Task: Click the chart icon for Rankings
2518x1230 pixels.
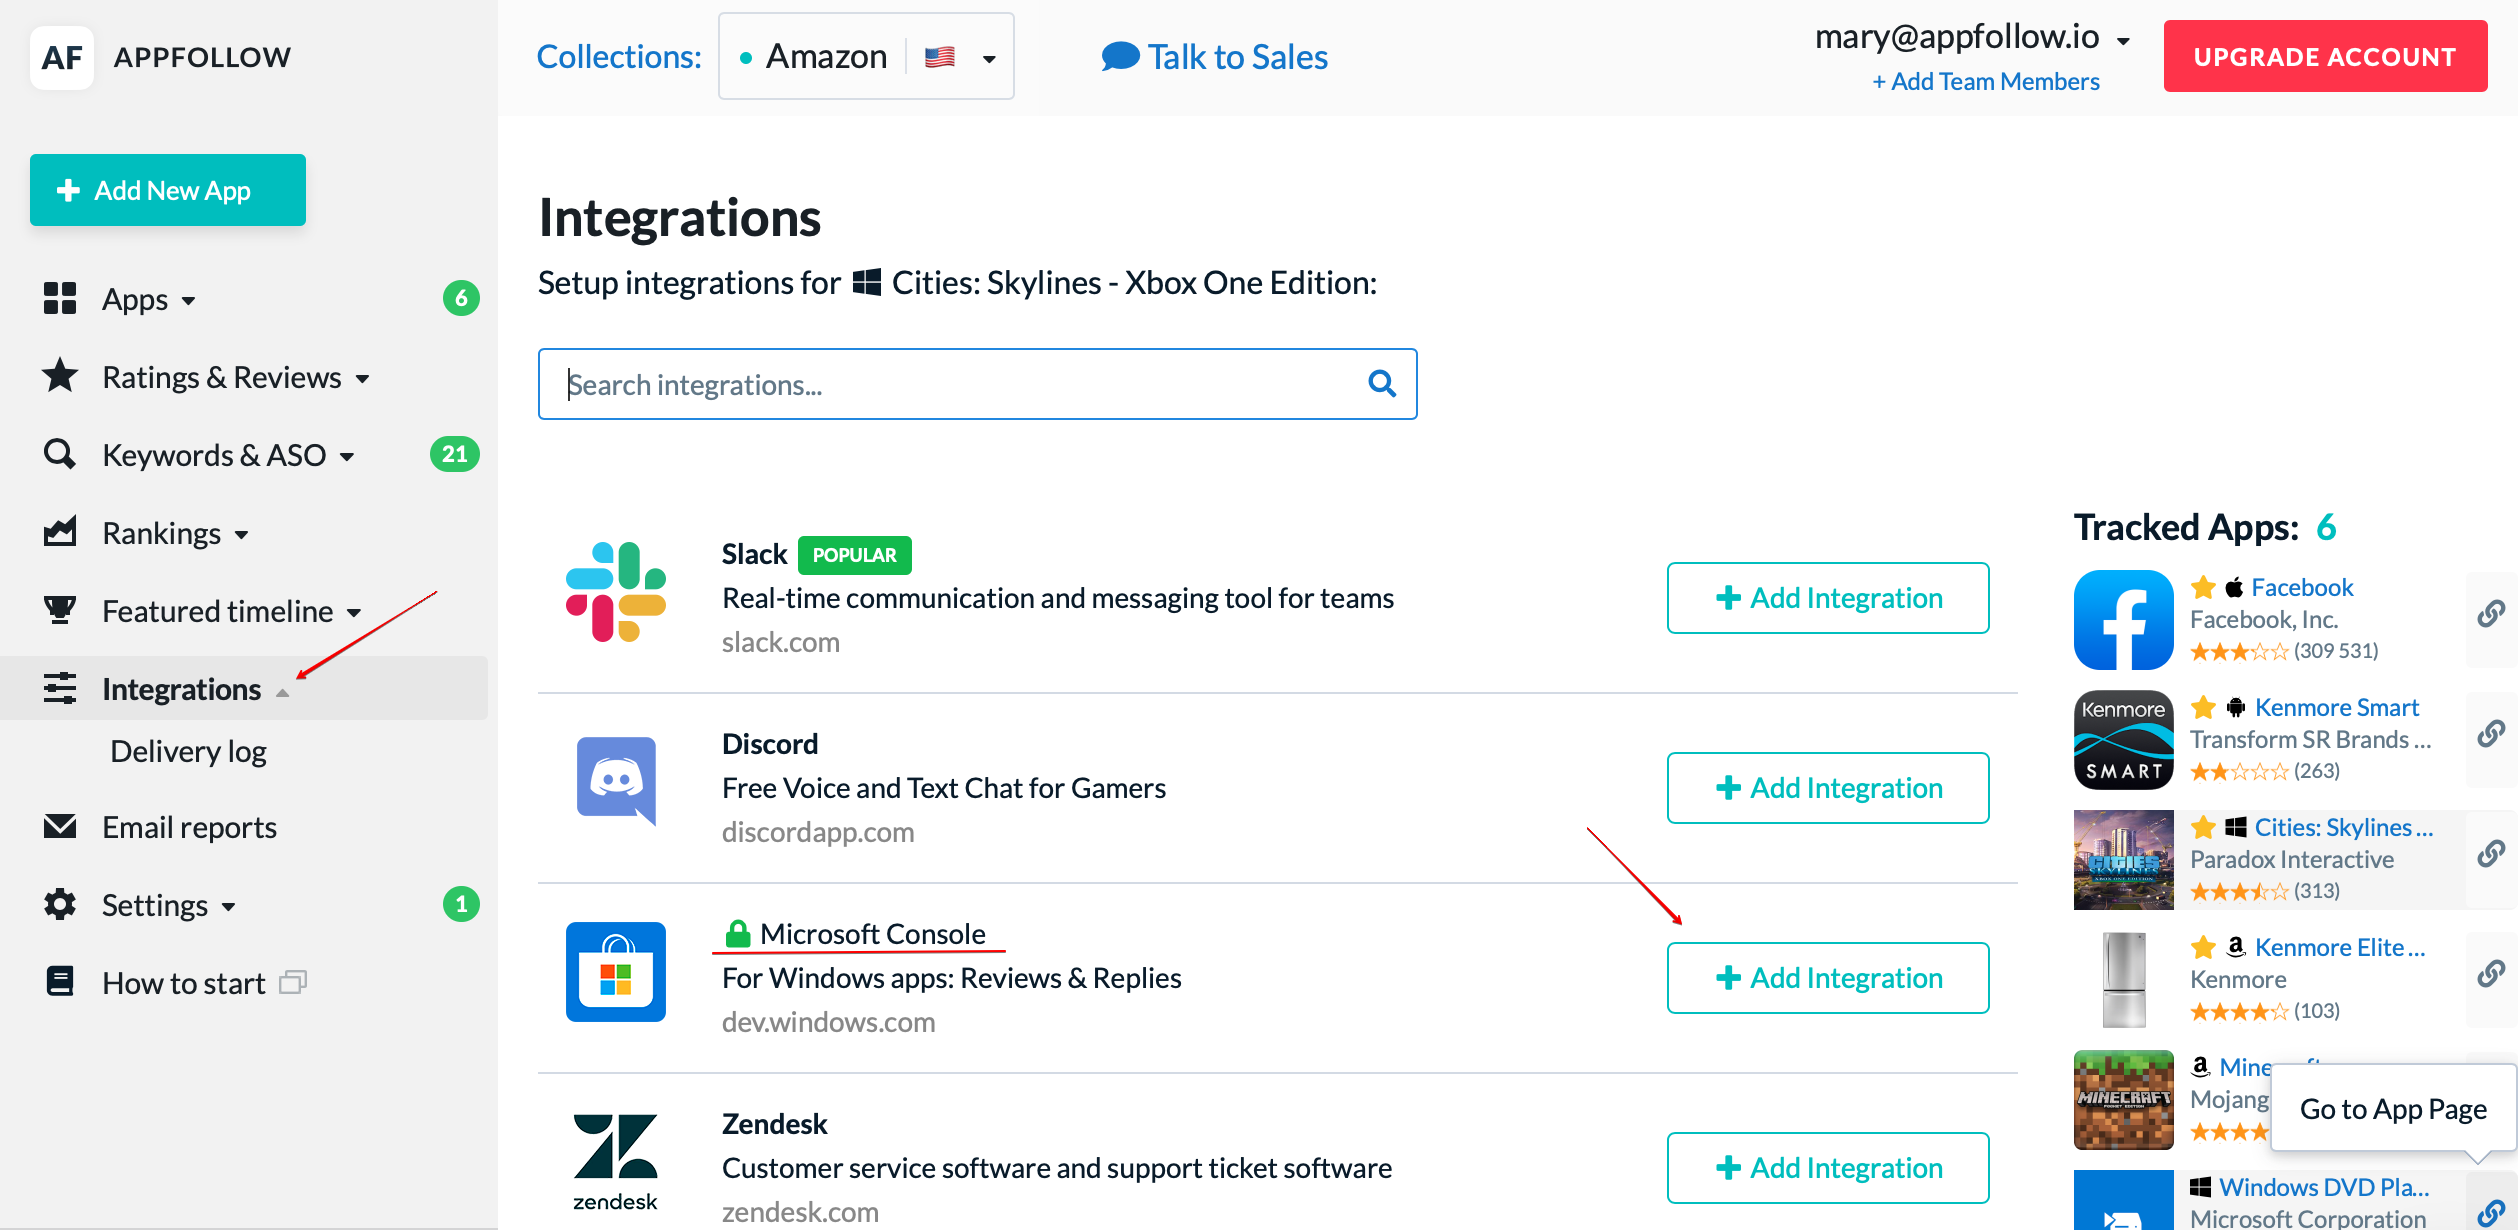Action: click(x=60, y=532)
